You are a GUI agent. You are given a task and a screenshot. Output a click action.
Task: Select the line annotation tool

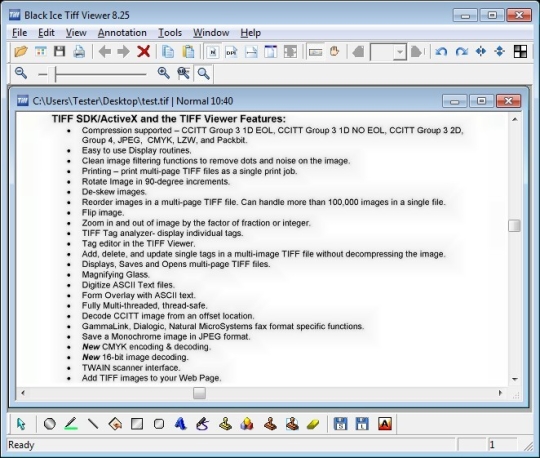click(x=93, y=424)
